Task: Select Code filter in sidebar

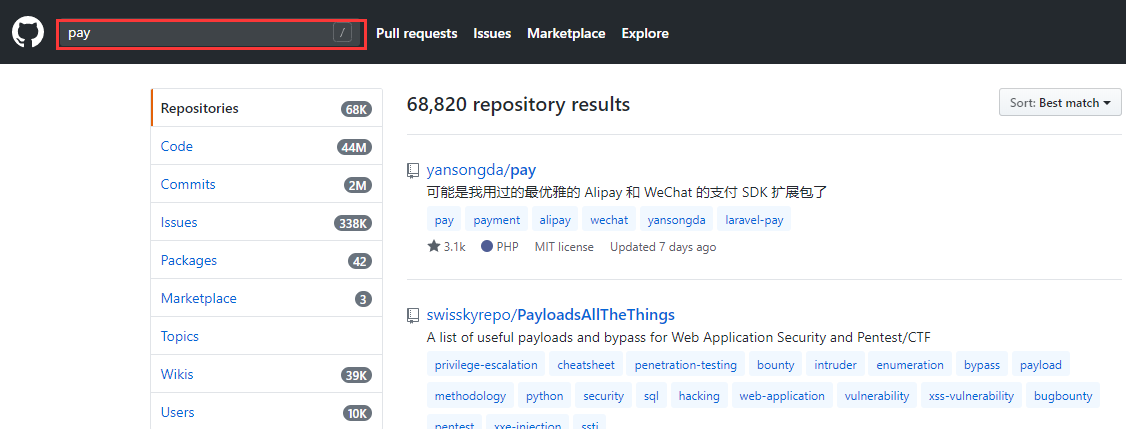Action: pos(266,147)
